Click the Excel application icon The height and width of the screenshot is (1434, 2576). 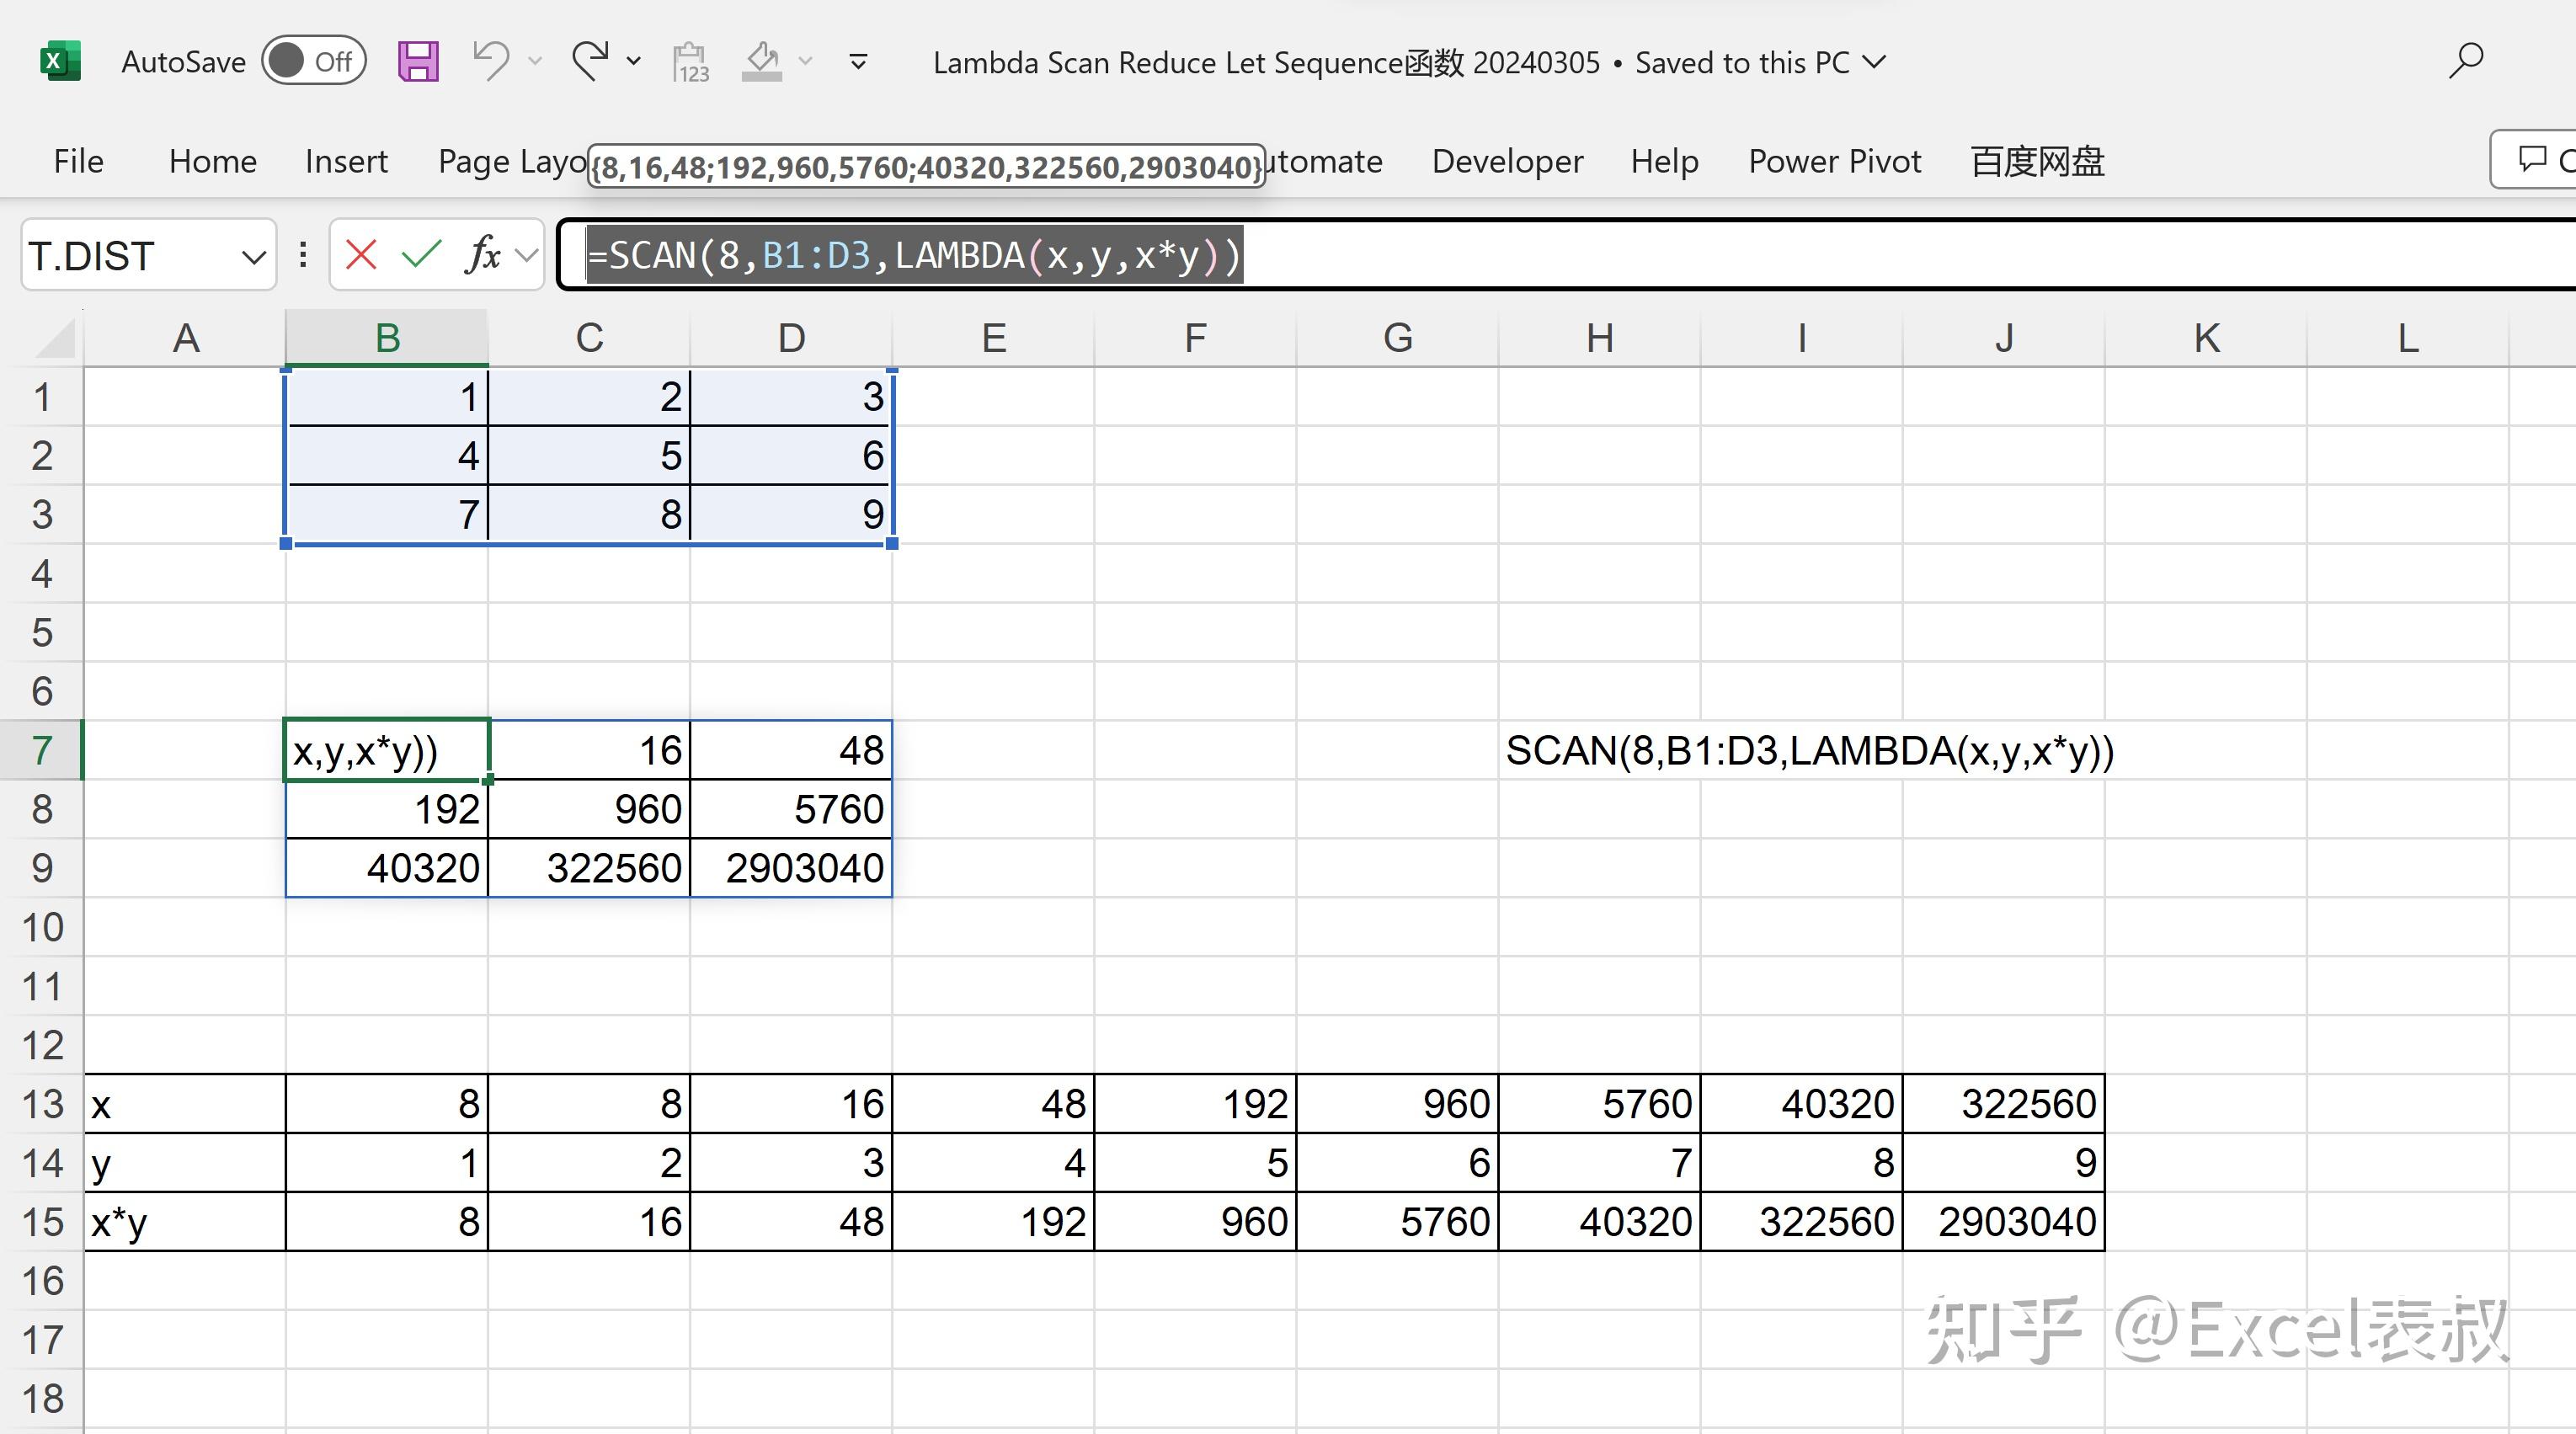pyautogui.click(x=60, y=60)
